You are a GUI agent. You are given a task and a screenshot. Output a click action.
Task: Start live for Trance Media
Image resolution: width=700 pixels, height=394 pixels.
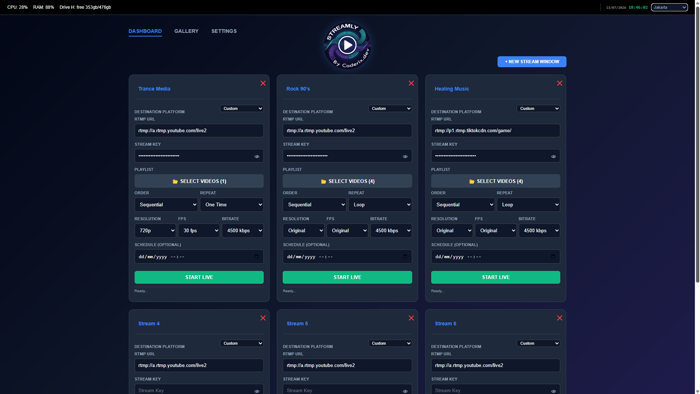tap(199, 277)
